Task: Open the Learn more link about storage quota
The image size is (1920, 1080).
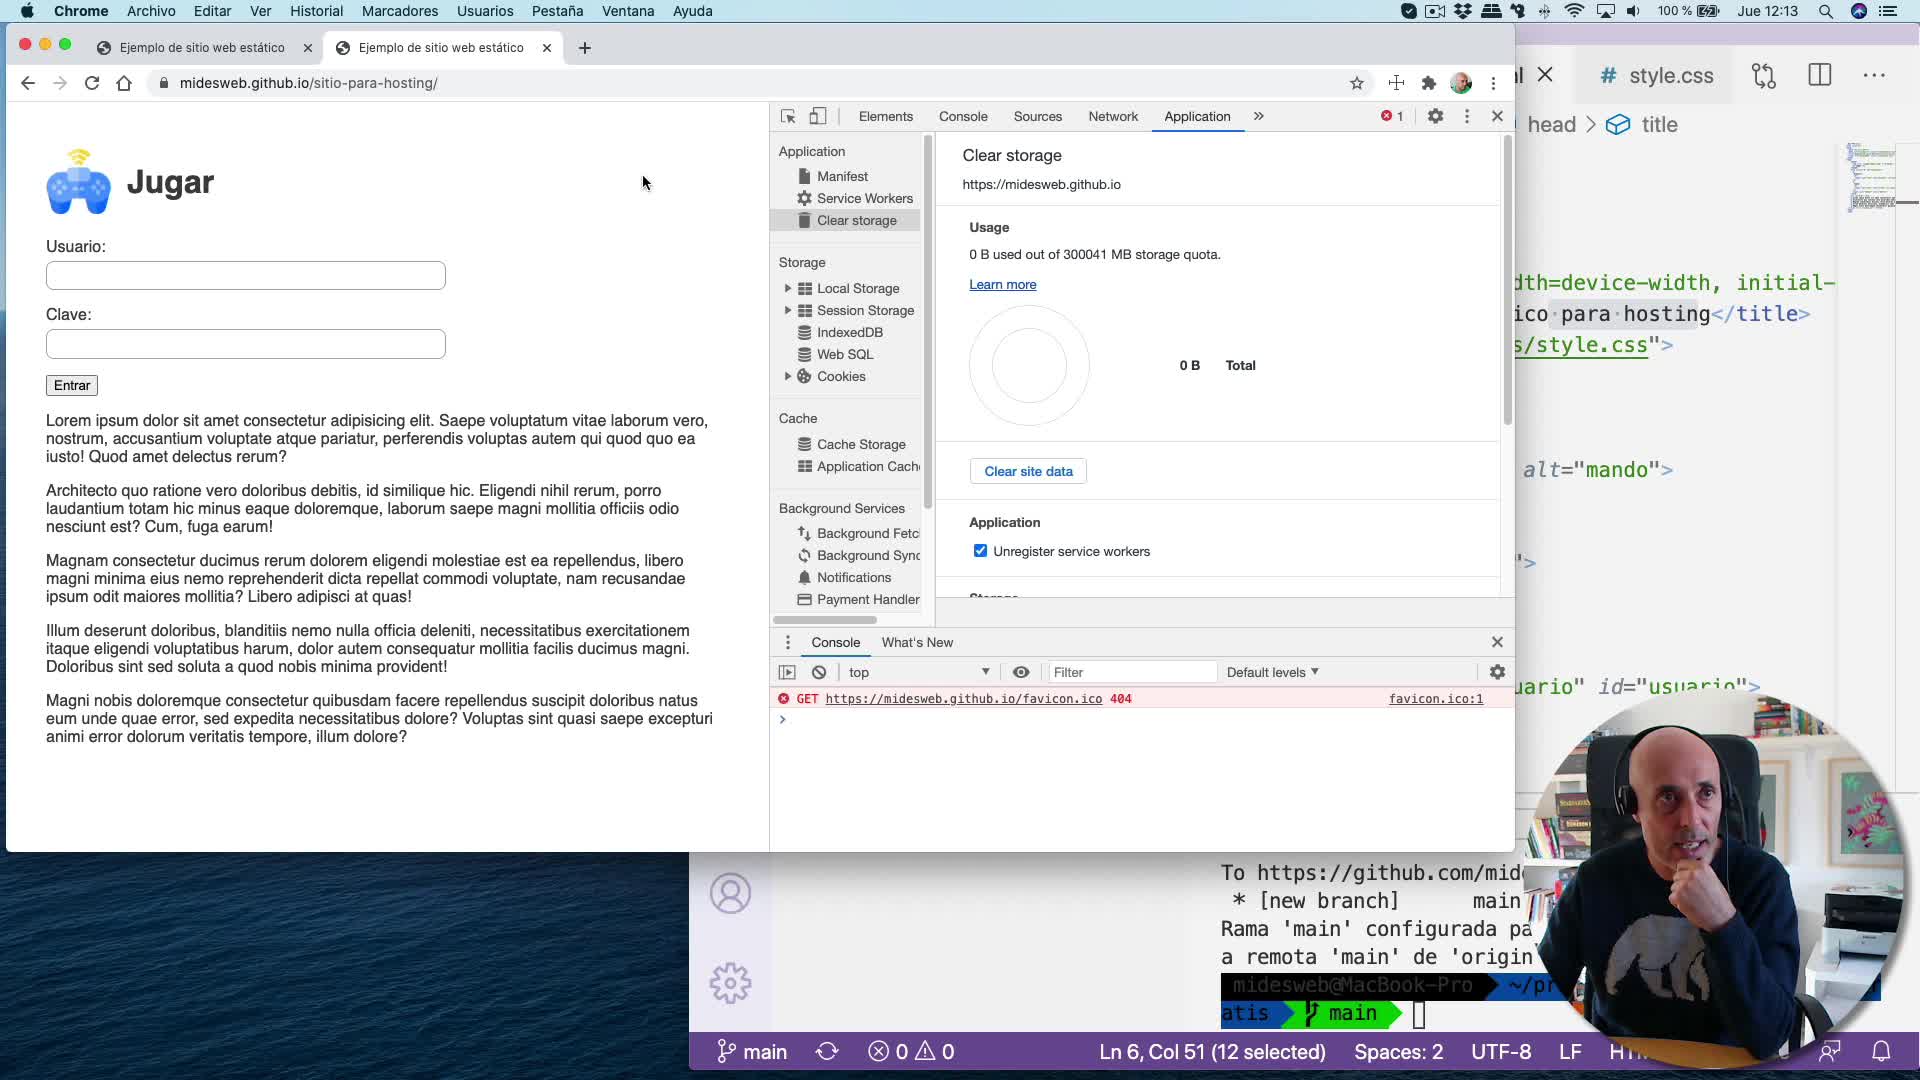Action: [1003, 284]
